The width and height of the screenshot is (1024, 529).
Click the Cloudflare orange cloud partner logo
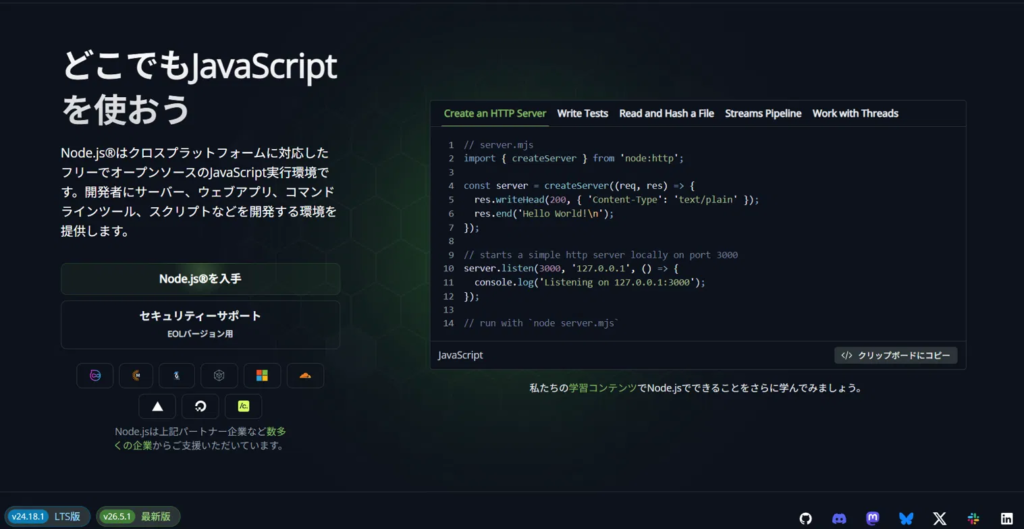(305, 376)
